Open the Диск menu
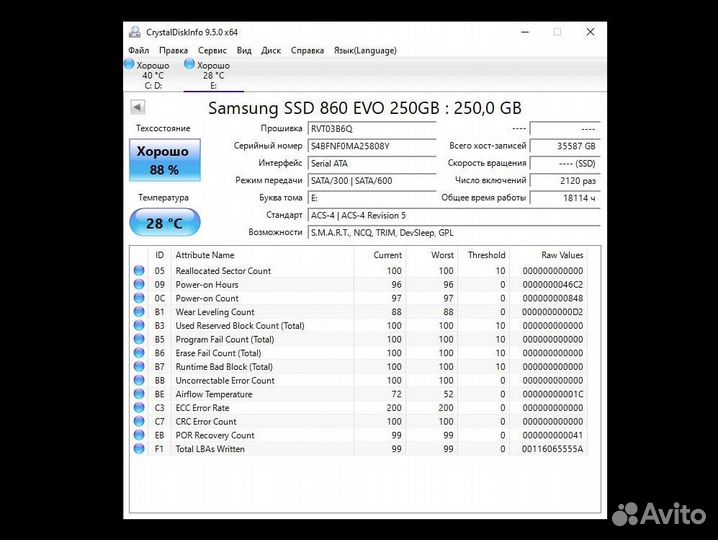The image size is (718, 540). point(271,50)
